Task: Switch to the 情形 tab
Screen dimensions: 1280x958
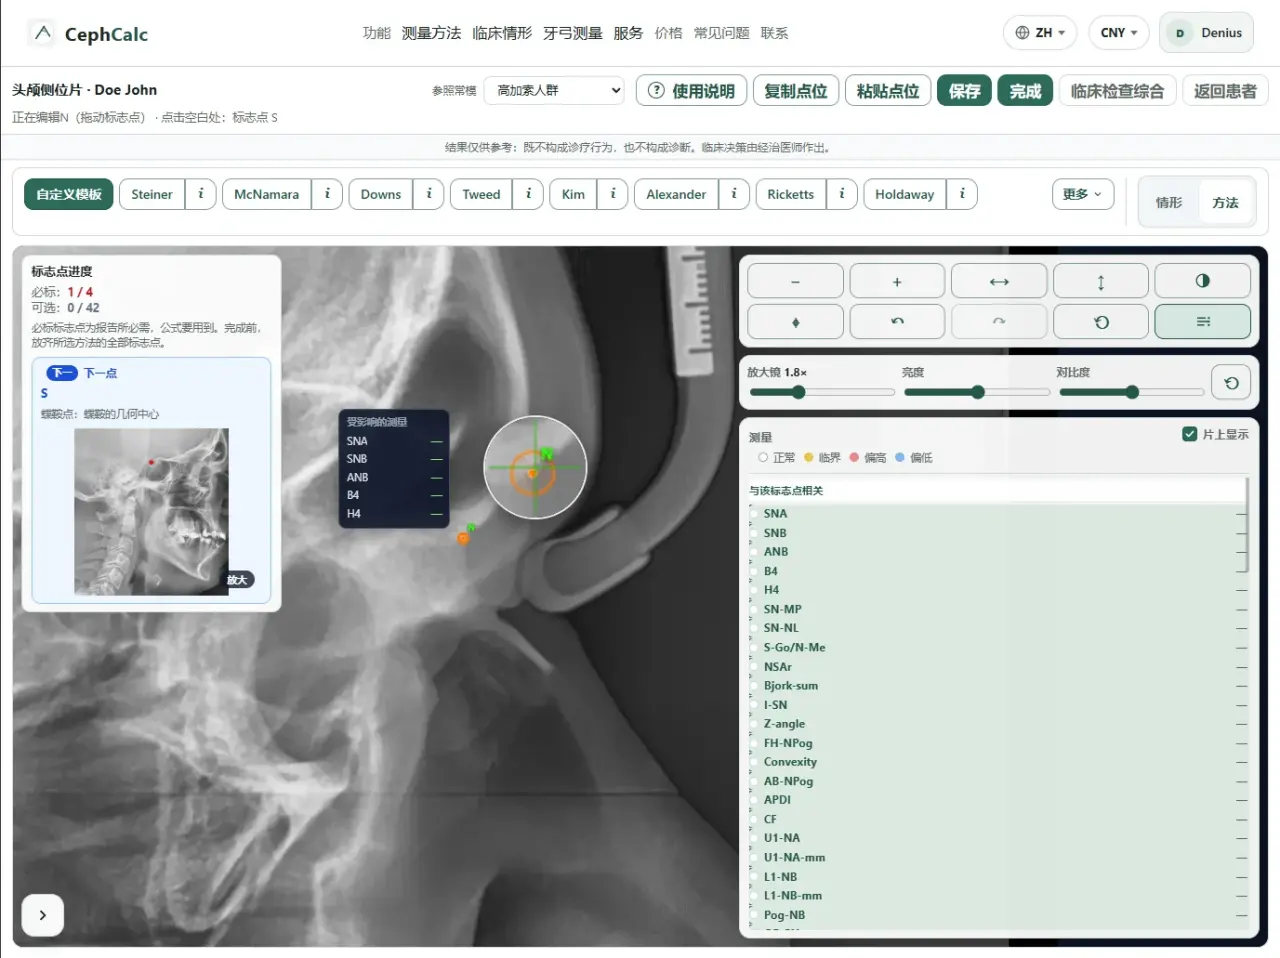Action: (x=1169, y=203)
